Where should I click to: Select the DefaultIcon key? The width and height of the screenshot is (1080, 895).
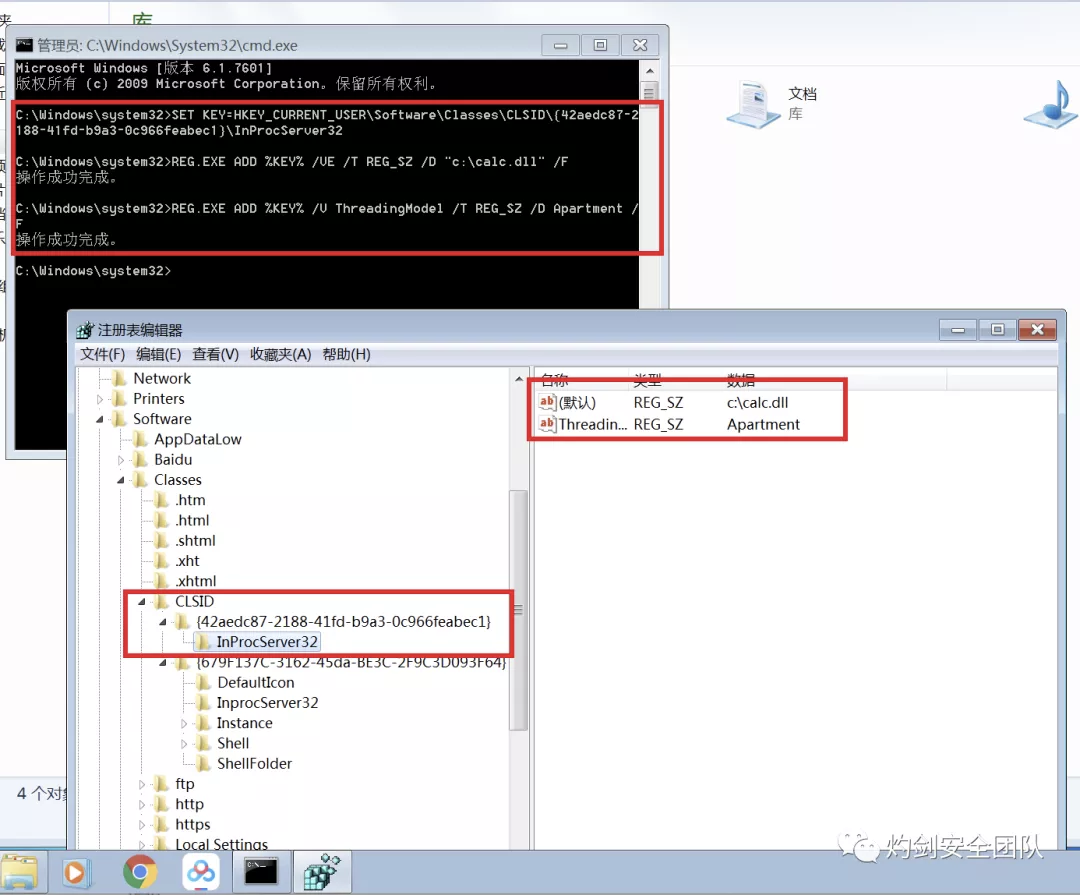click(256, 682)
